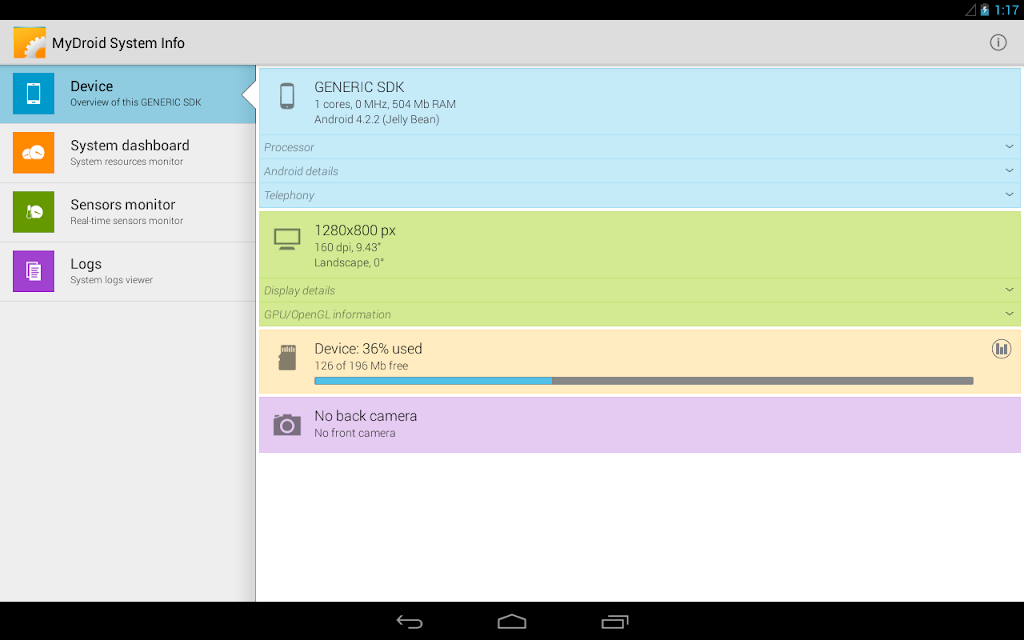This screenshot has height=640, width=1024.
Task: Select the blue Device phone icon
Action: pos(33,93)
